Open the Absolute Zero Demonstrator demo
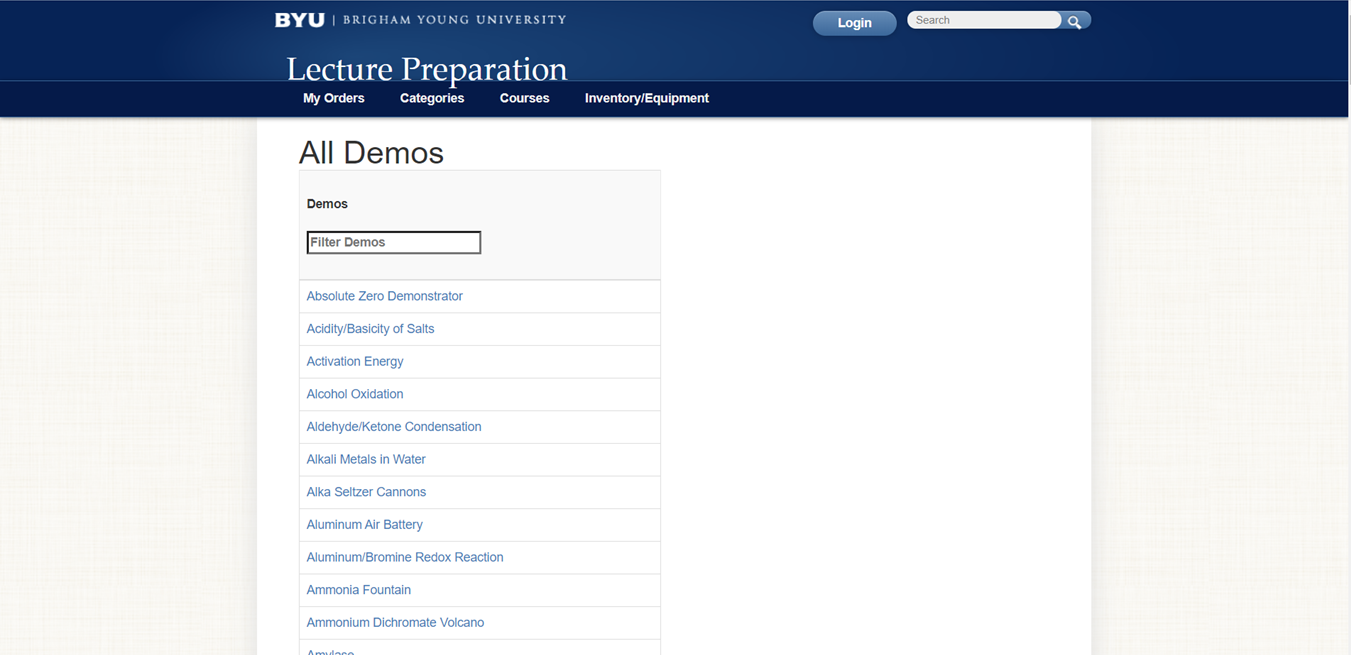Image resolution: width=1351 pixels, height=655 pixels. coord(384,296)
